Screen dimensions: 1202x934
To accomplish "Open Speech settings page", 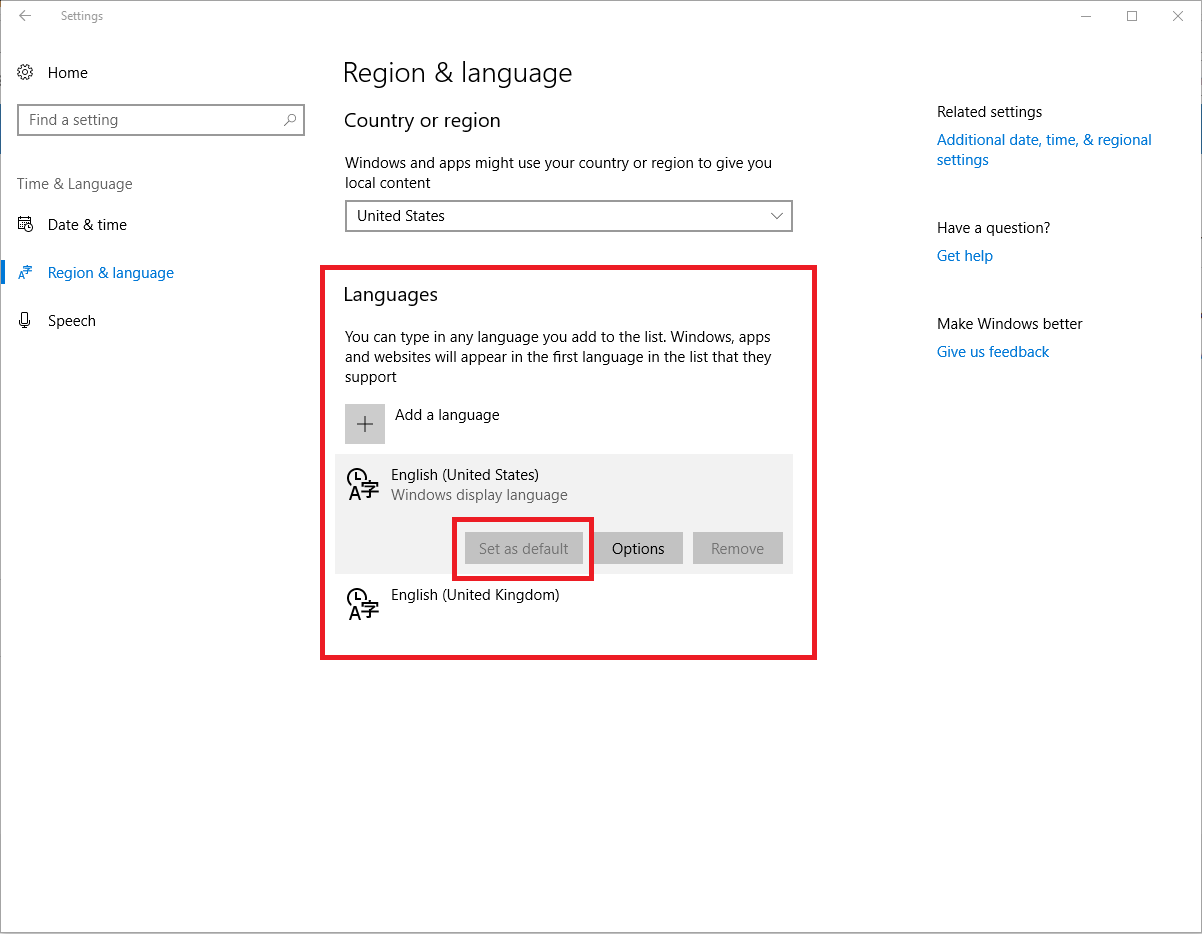I will click(72, 320).
